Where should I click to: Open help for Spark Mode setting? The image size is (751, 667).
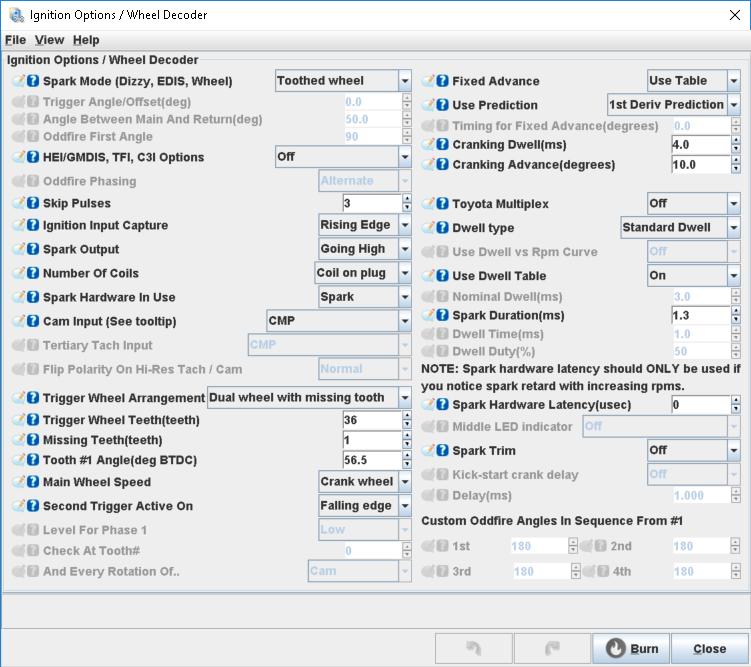[33, 81]
